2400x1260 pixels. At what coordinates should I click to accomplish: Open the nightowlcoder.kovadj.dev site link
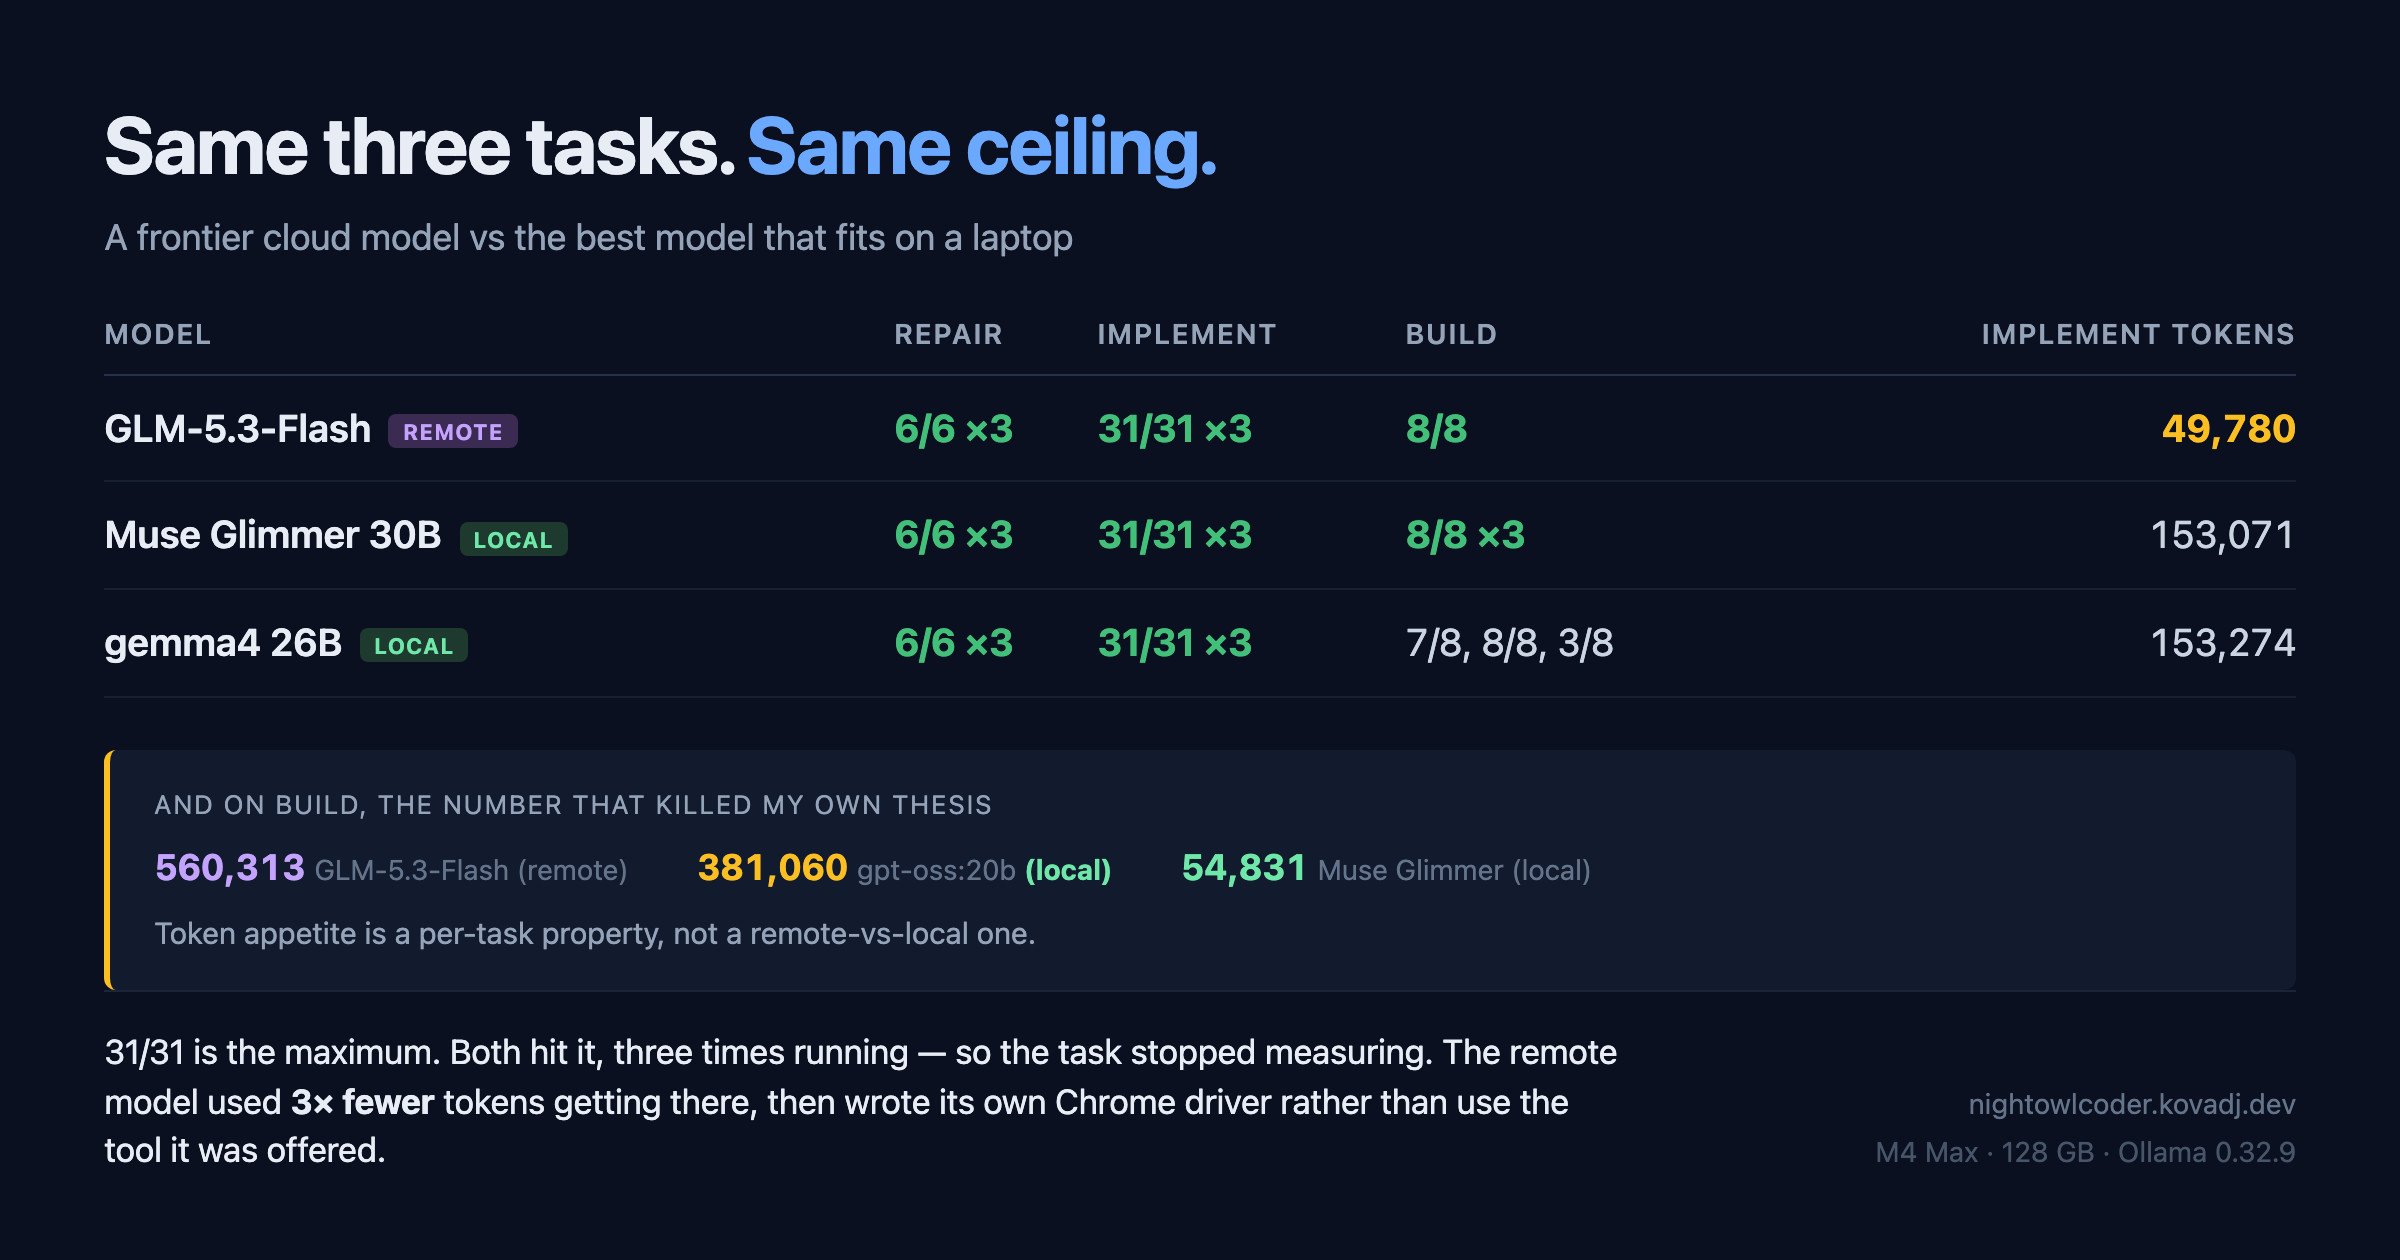(x=2132, y=1104)
